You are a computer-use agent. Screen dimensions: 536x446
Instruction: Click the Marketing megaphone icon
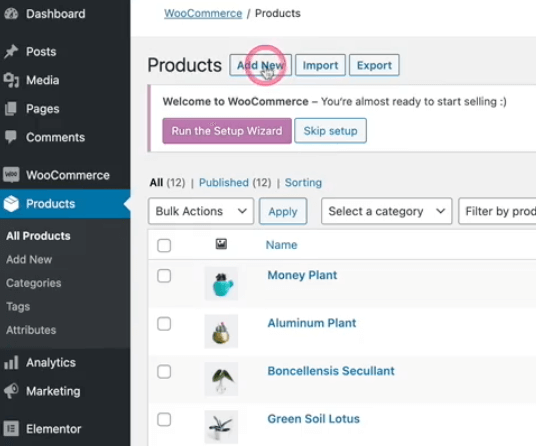(x=11, y=391)
